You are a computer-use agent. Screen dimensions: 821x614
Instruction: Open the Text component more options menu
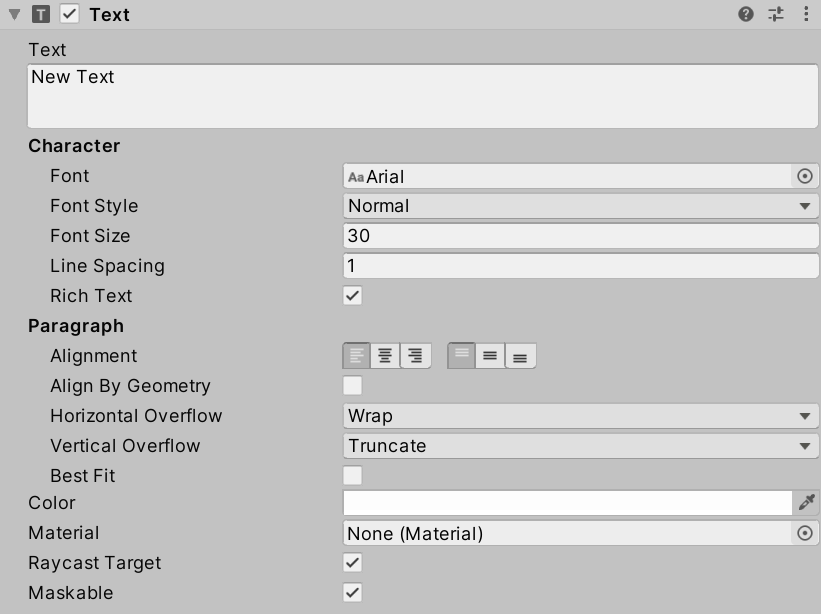[x=806, y=14]
